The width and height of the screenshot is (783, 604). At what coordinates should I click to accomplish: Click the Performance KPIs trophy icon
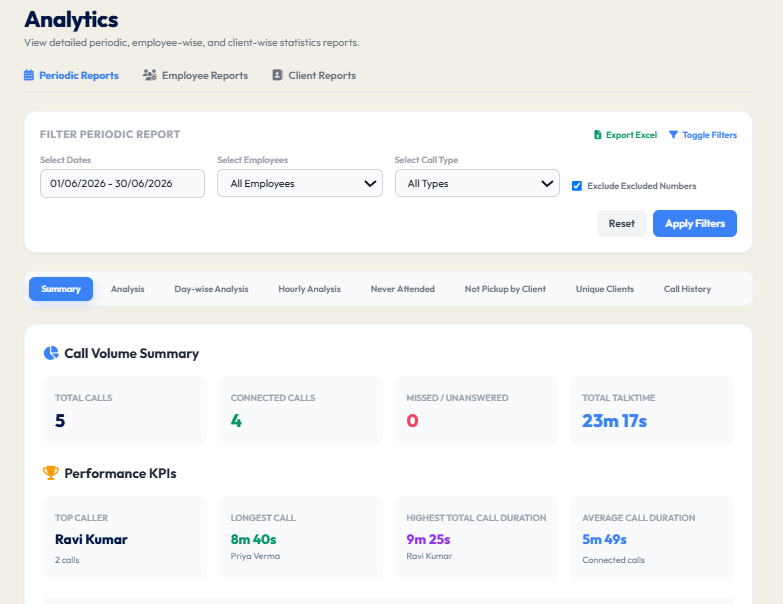[50, 473]
